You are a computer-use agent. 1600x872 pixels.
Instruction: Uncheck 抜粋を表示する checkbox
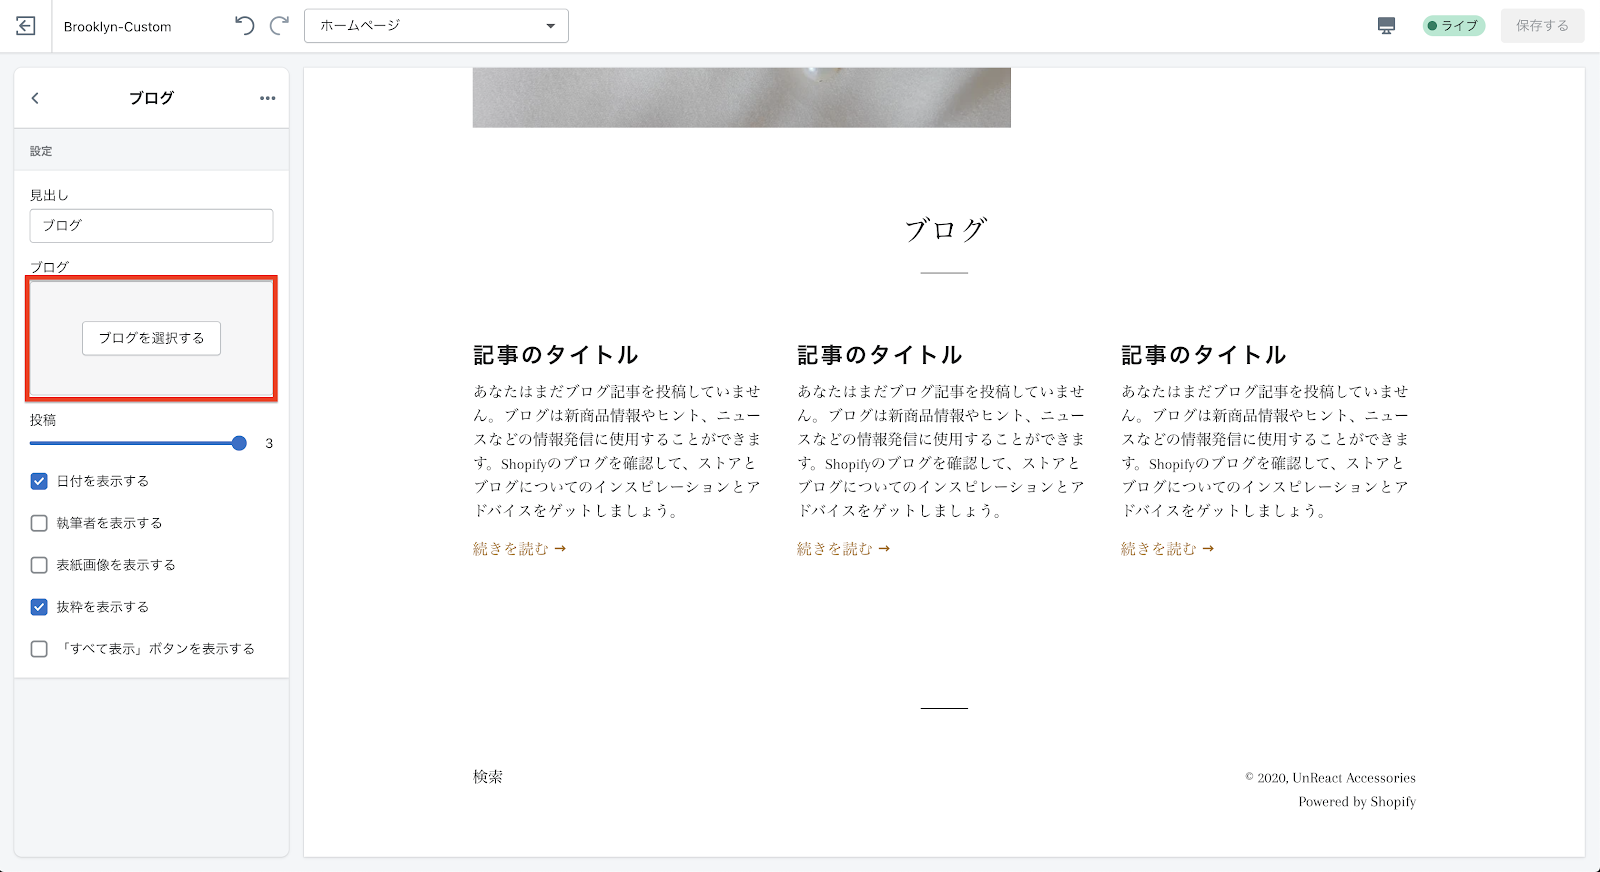(39, 607)
